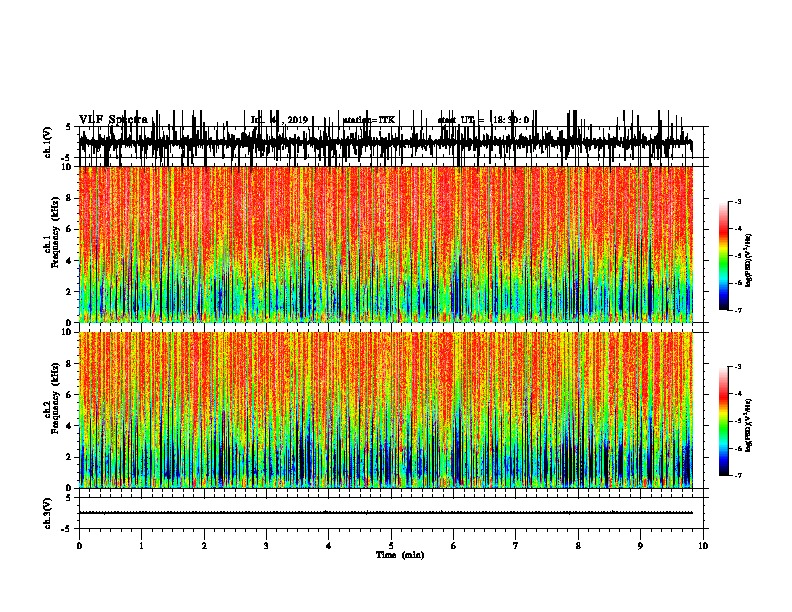Click the ch.2 color bar PSD unit label
Viewport: 792px width, 612px height.
click(x=749, y=425)
